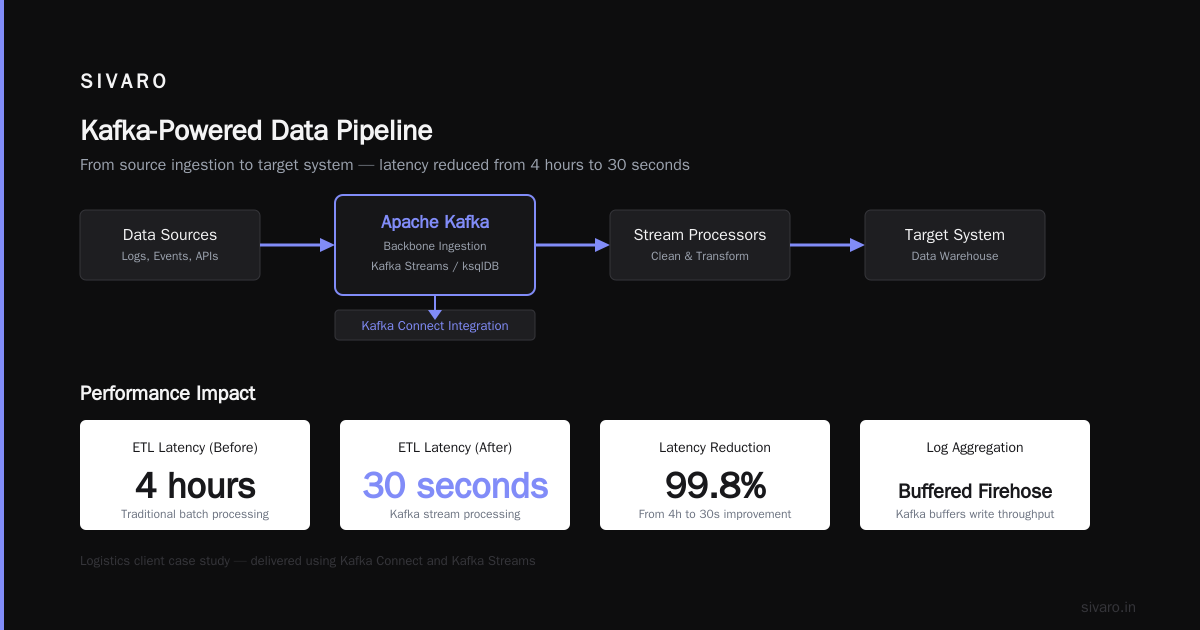
Task: Click the 30 seconds value text
Action: click(455, 486)
